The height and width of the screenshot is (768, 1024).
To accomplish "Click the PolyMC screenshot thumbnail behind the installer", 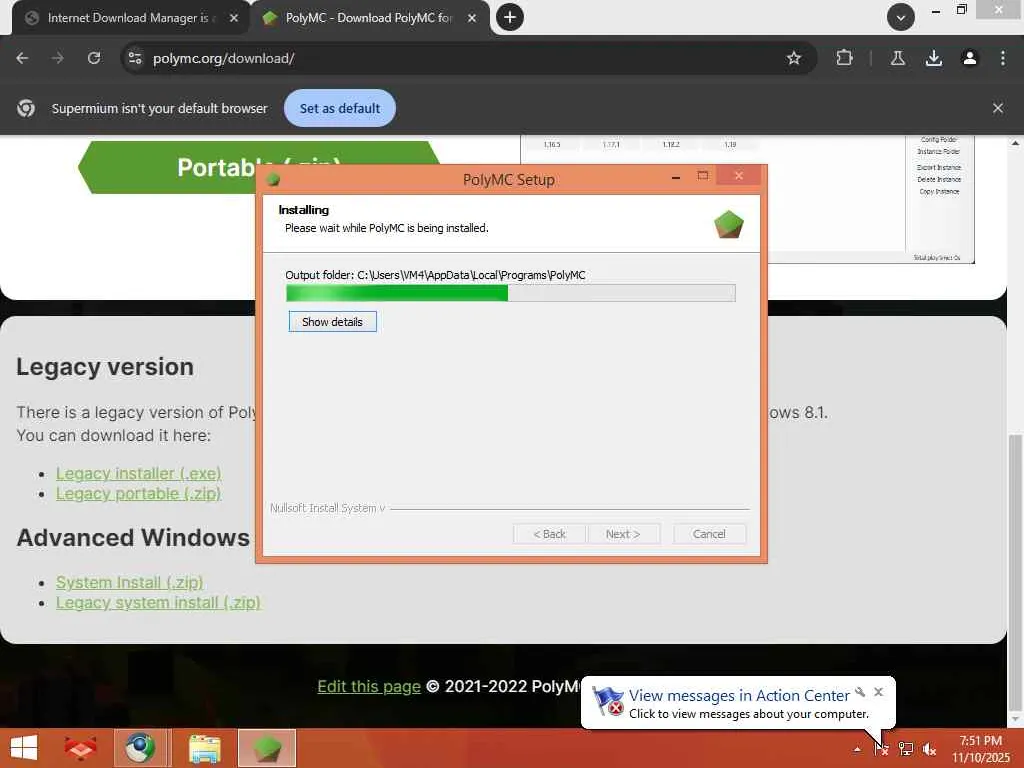I will (869, 199).
